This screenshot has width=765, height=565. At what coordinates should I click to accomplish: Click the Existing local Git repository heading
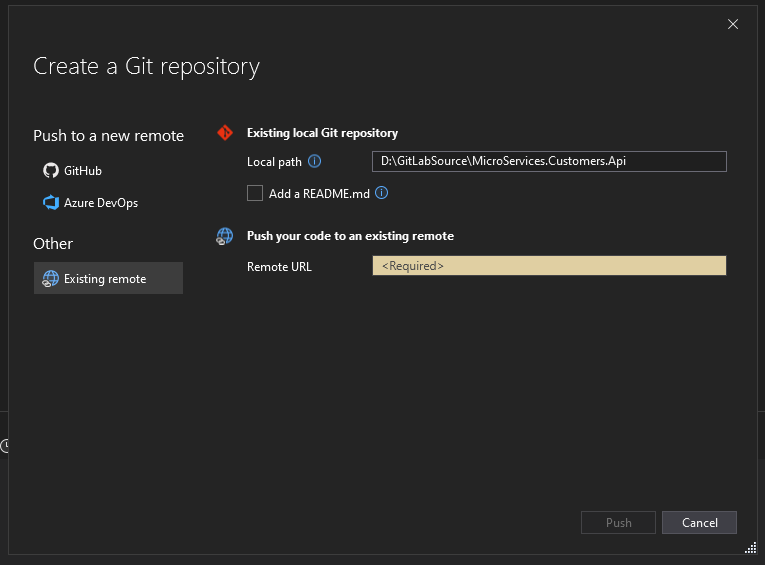322,133
